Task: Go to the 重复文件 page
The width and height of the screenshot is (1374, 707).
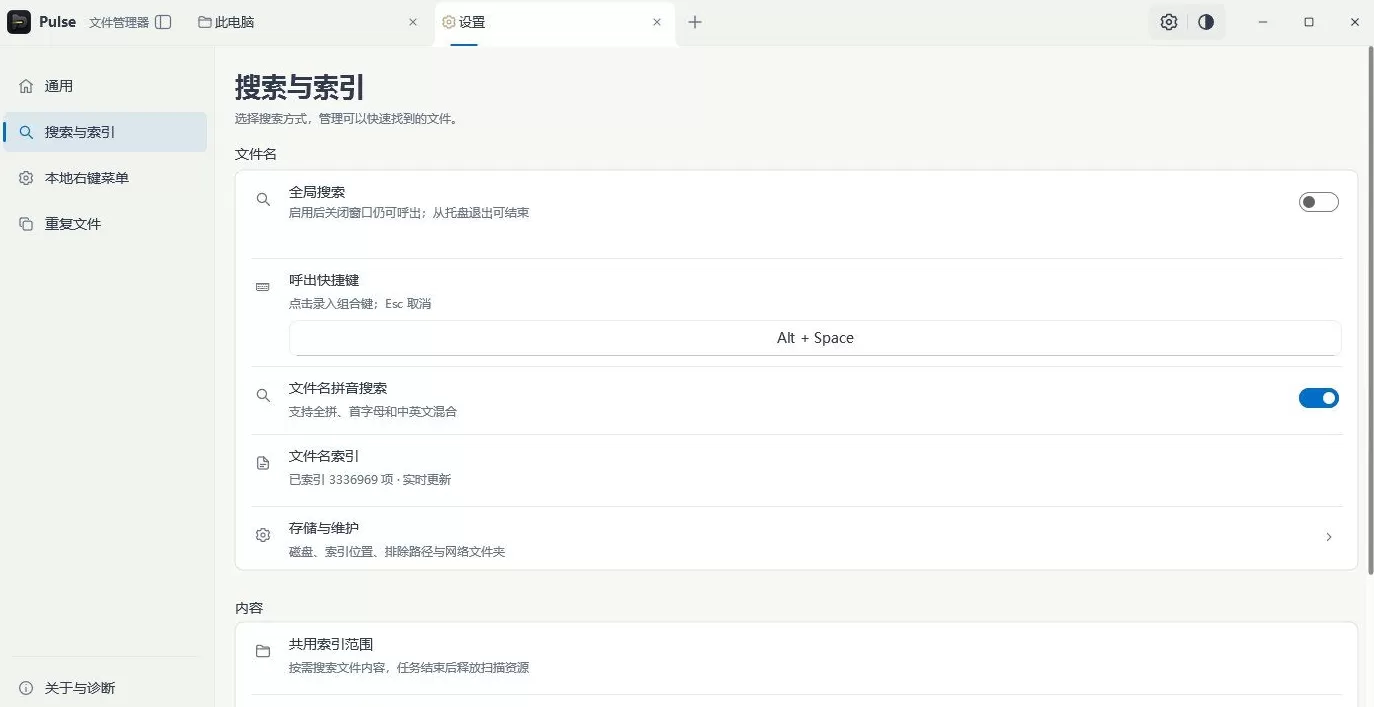Action: point(105,224)
